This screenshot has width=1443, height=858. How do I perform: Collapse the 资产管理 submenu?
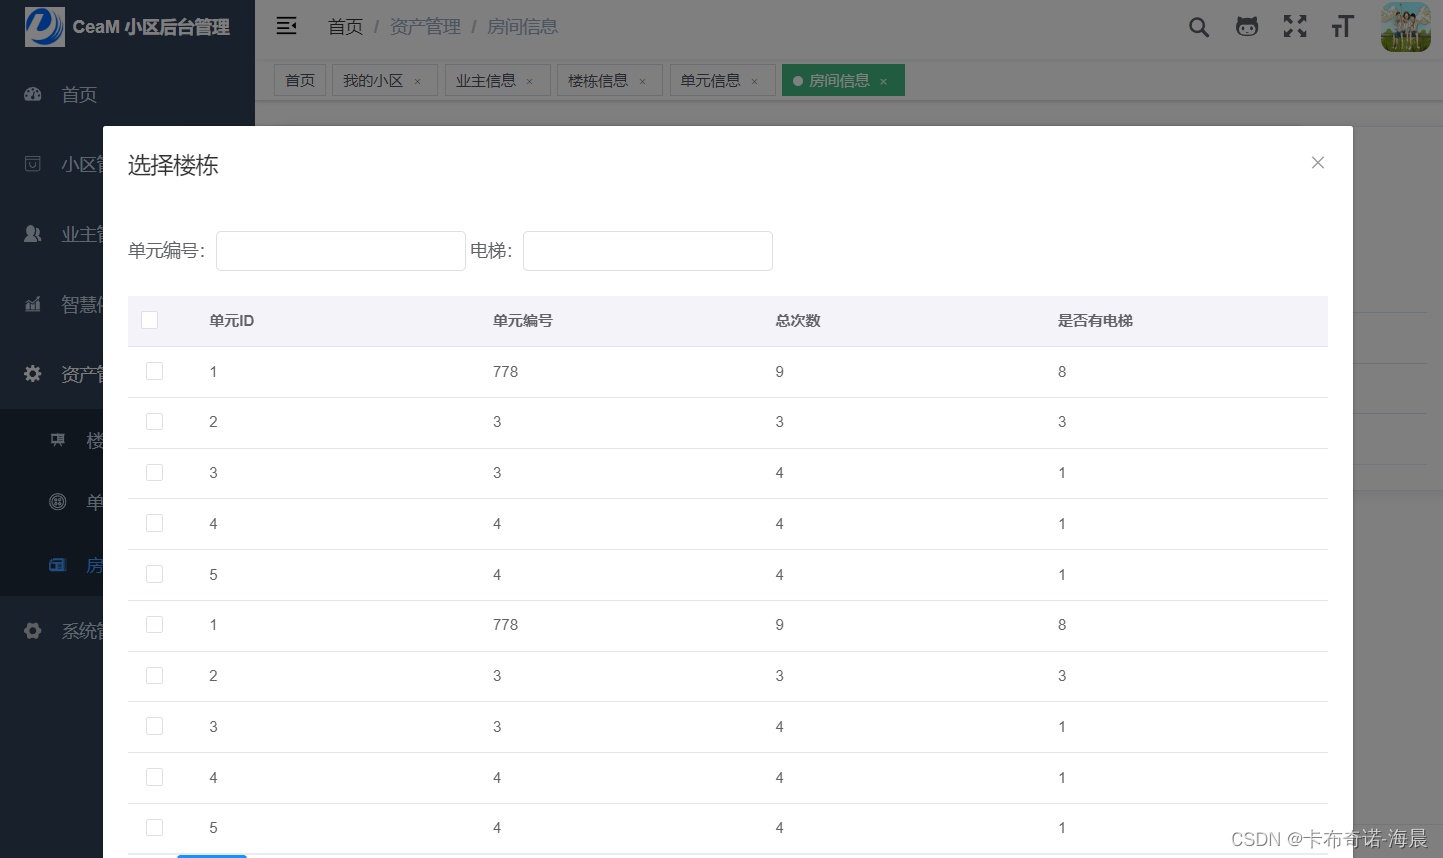click(32, 374)
